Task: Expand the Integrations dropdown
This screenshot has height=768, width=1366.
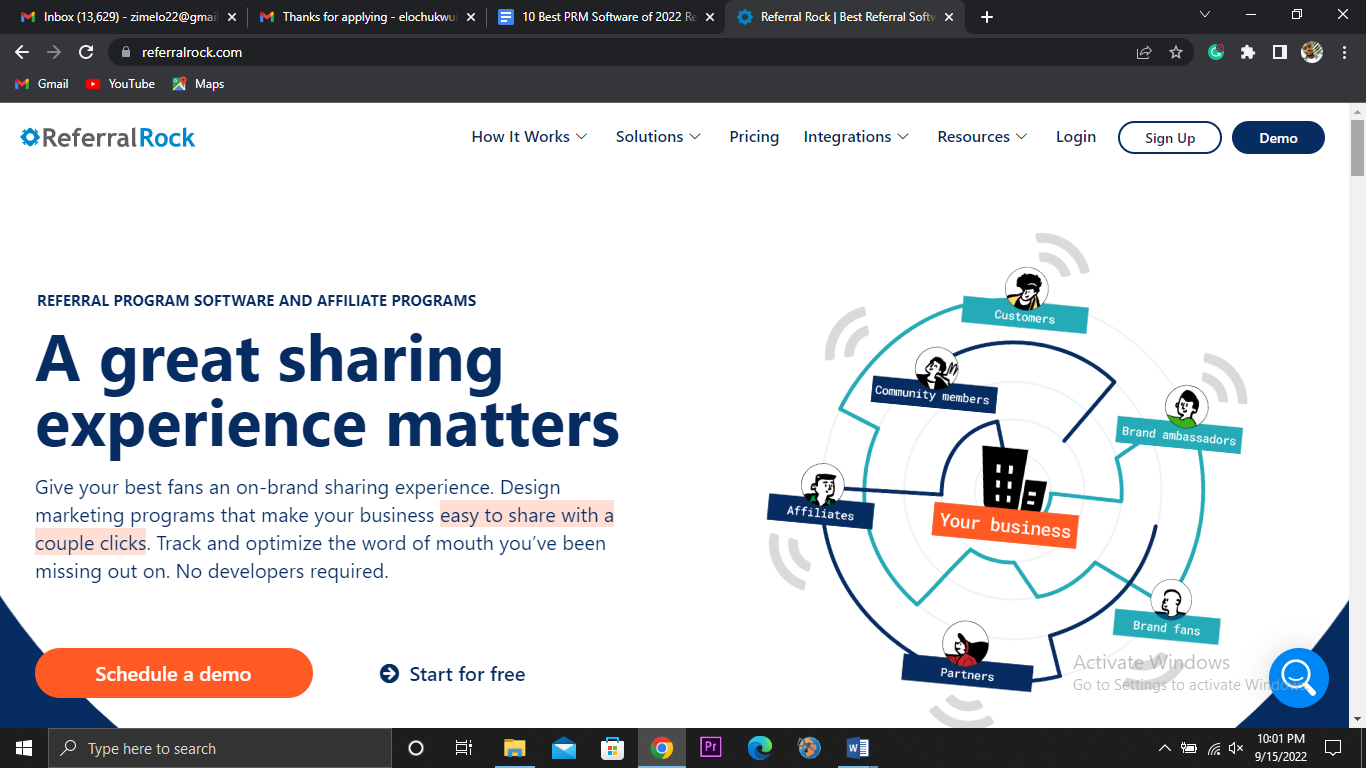Action: click(856, 137)
